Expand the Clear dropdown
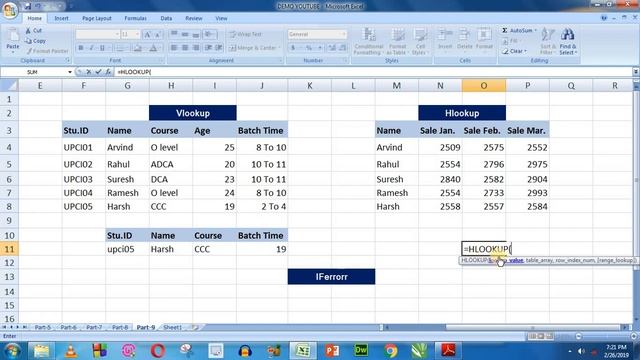640x360 pixels. click(526, 51)
